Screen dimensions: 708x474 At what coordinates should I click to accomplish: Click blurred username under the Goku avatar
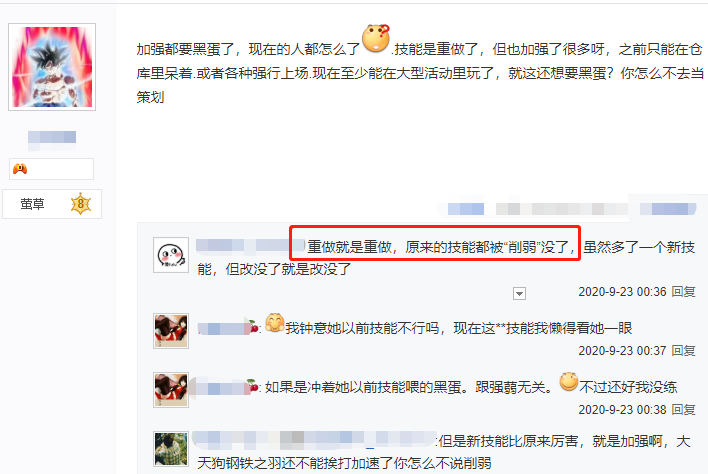point(52,137)
